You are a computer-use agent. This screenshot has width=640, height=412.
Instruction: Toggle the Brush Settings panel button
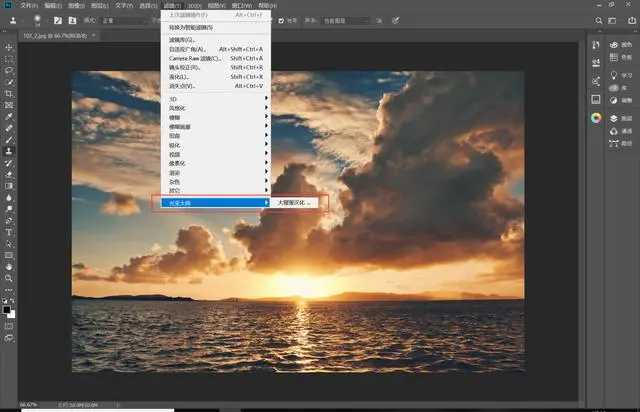58,20
